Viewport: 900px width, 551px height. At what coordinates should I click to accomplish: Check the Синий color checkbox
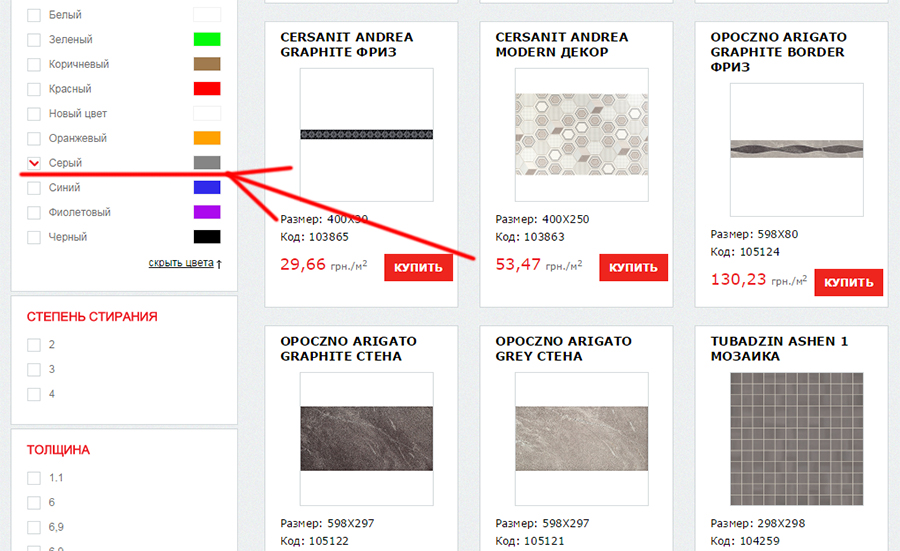tap(34, 188)
